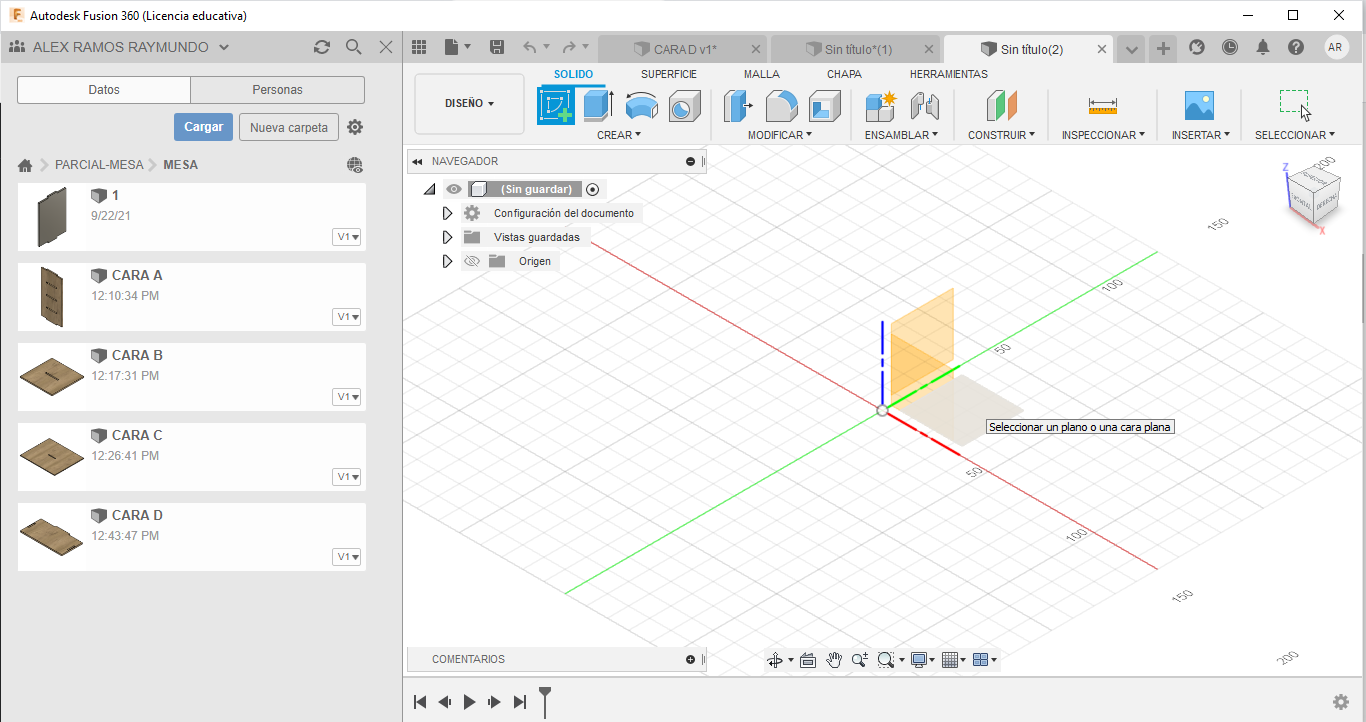Click the Look At navigation icon
The width and height of the screenshot is (1366, 722).
(808, 660)
